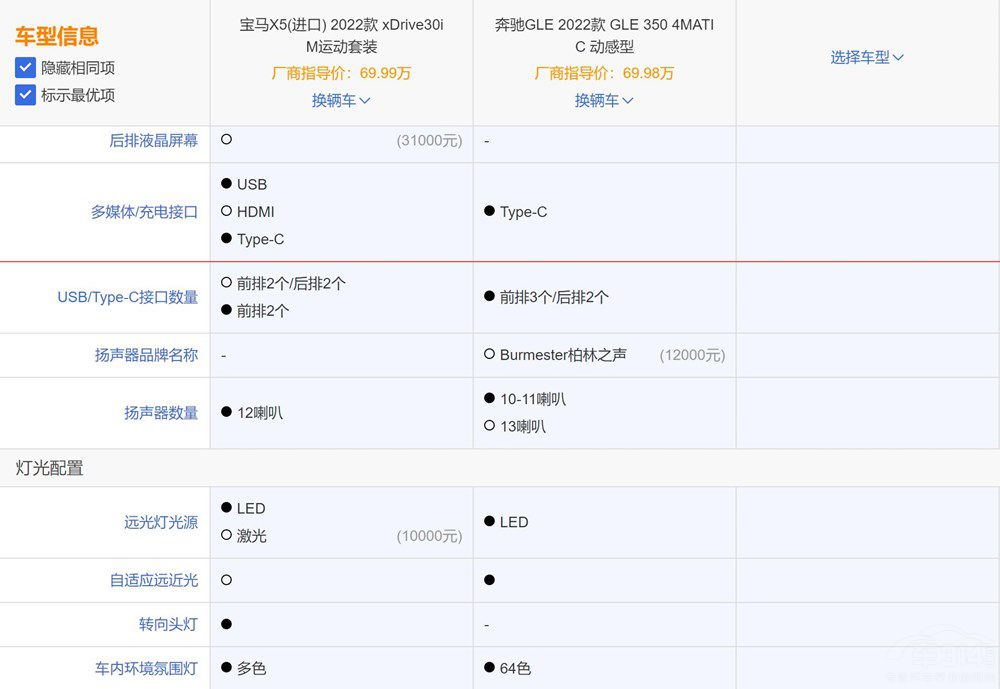The image size is (1000, 689).
Task: Toggle the 标示最优项 checkbox
Action: (x=26, y=95)
